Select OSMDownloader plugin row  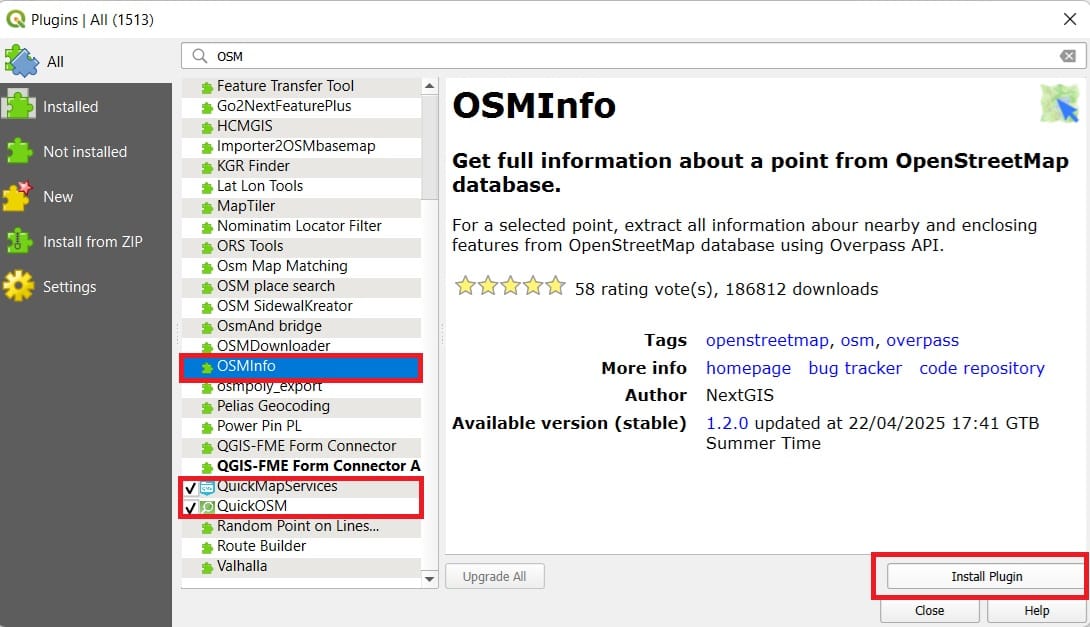point(301,346)
